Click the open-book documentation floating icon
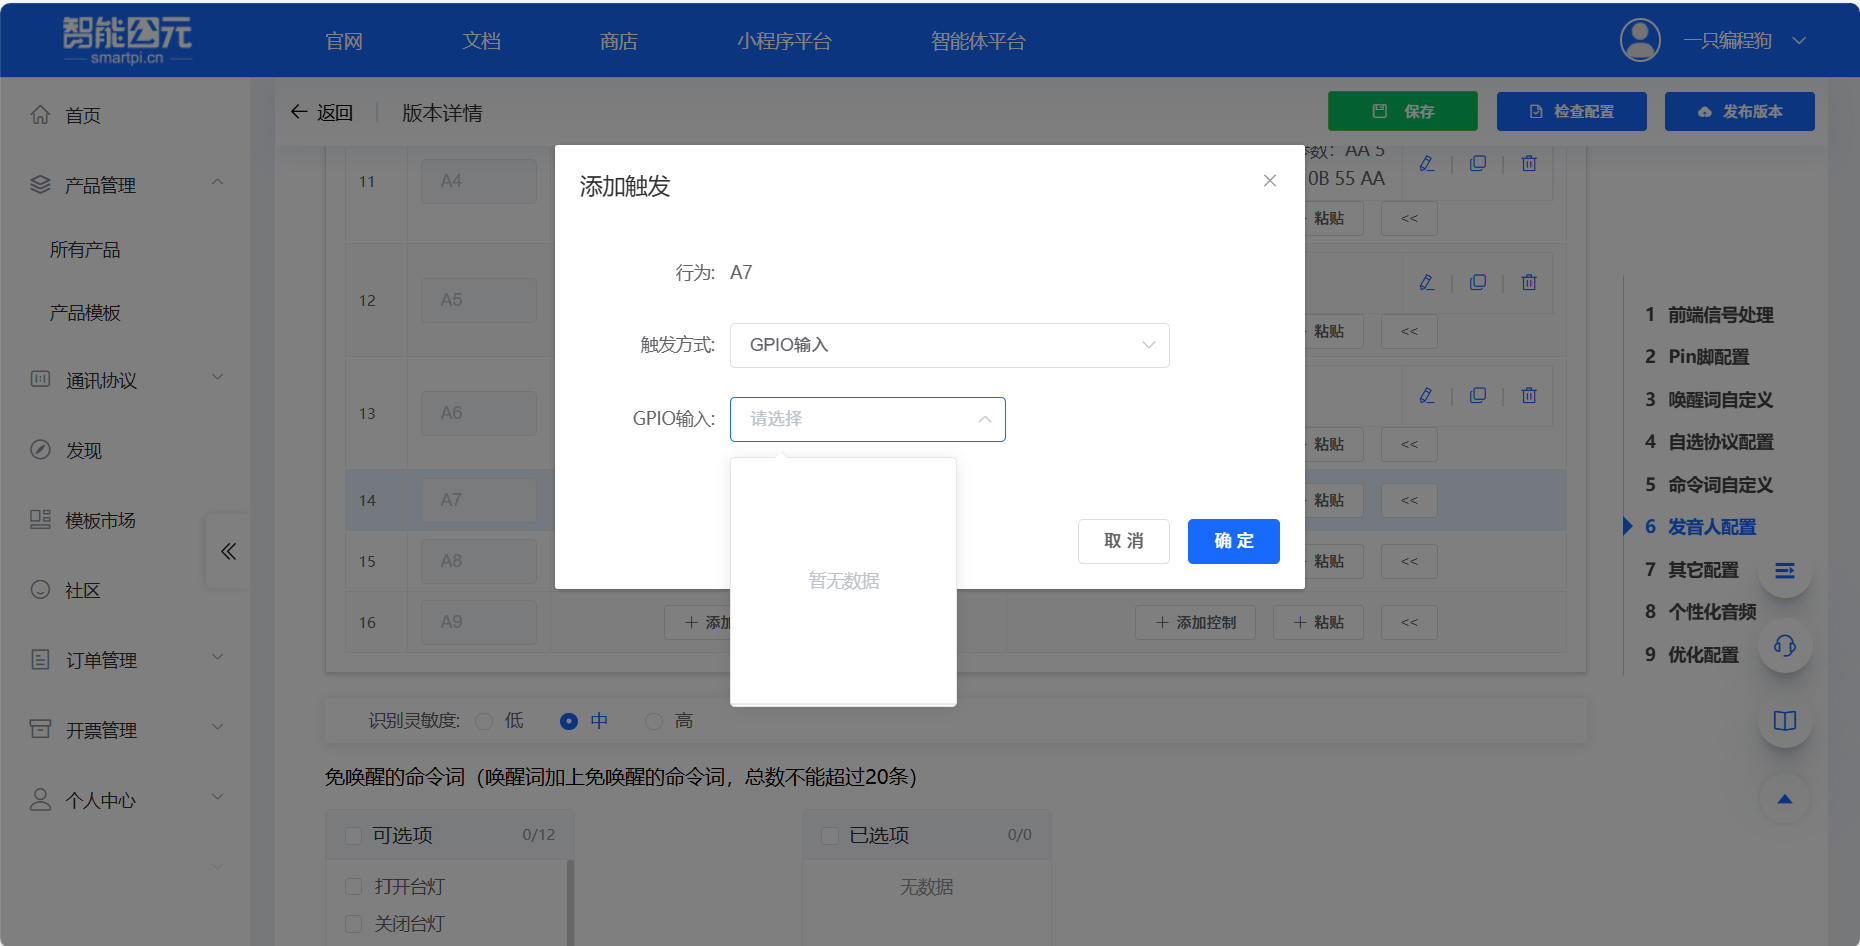Viewport: 1860px width, 946px height. click(x=1786, y=721)
